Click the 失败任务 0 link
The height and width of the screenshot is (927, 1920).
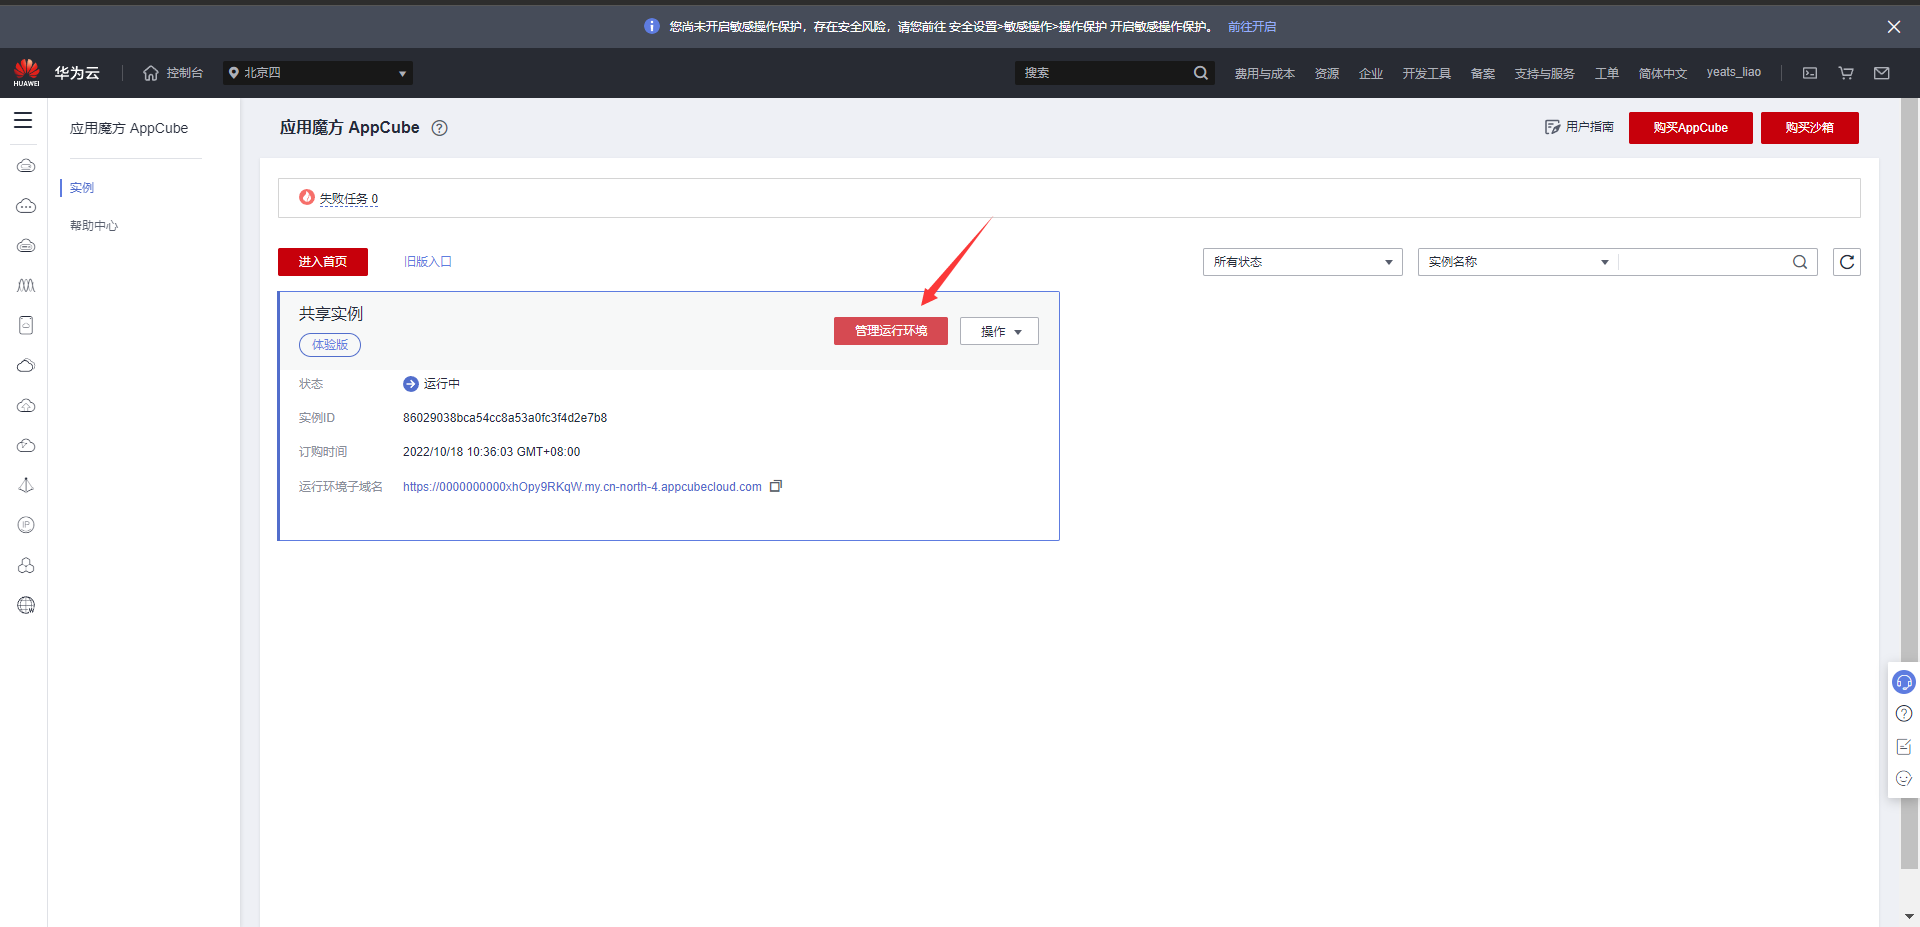tap(348, 199)
